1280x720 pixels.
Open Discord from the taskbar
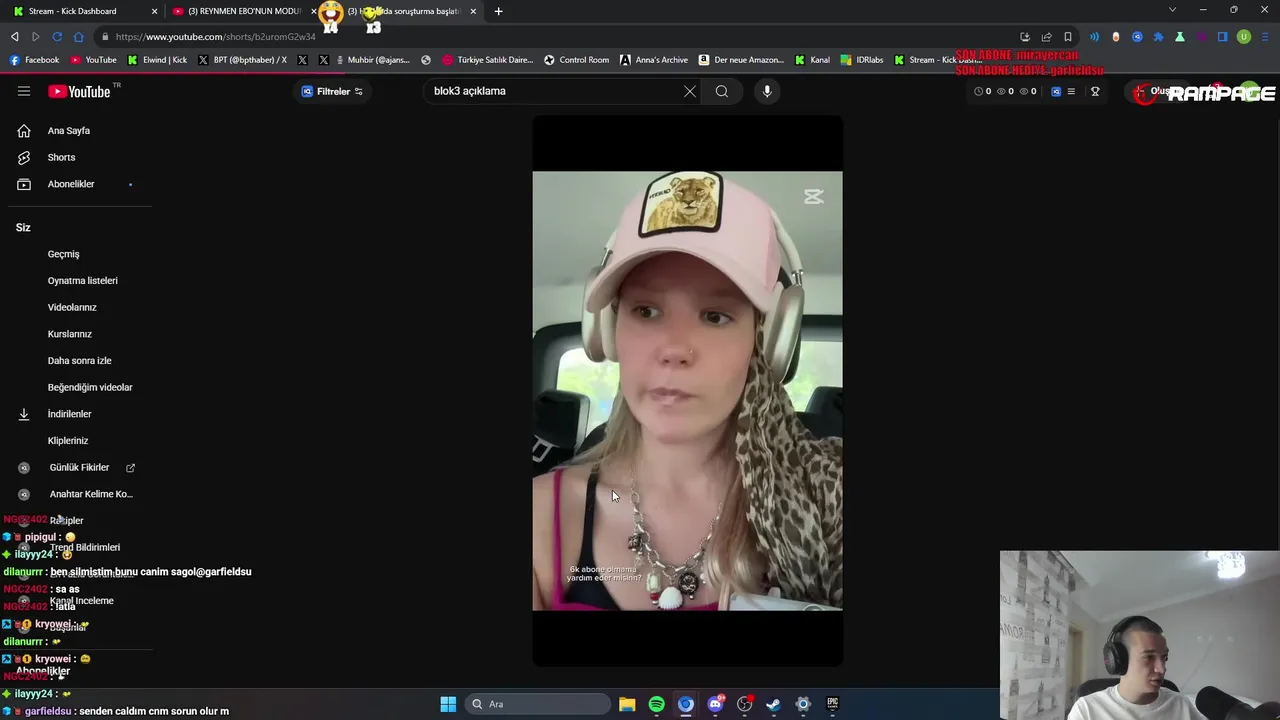point(715,704)
